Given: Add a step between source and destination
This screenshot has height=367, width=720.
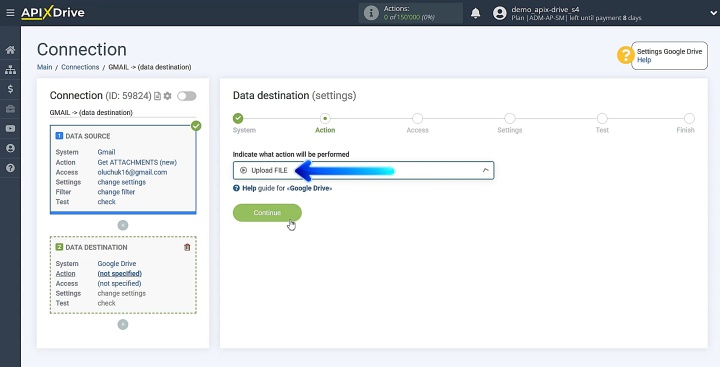Looking at the screenshot, I should pyautogui.click(x=123, y=226).
